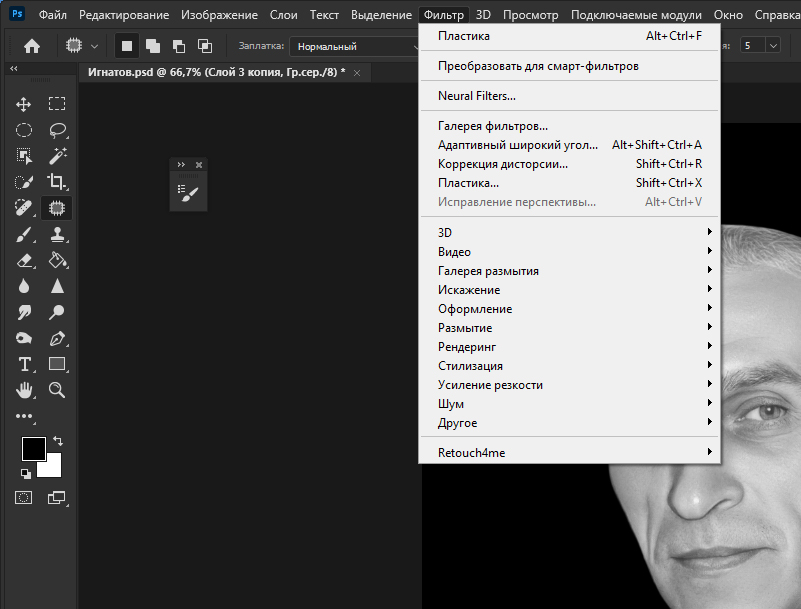The image size is (801, 609).
Task: Select the Eraser tool
Action: (x=23, y=261)
